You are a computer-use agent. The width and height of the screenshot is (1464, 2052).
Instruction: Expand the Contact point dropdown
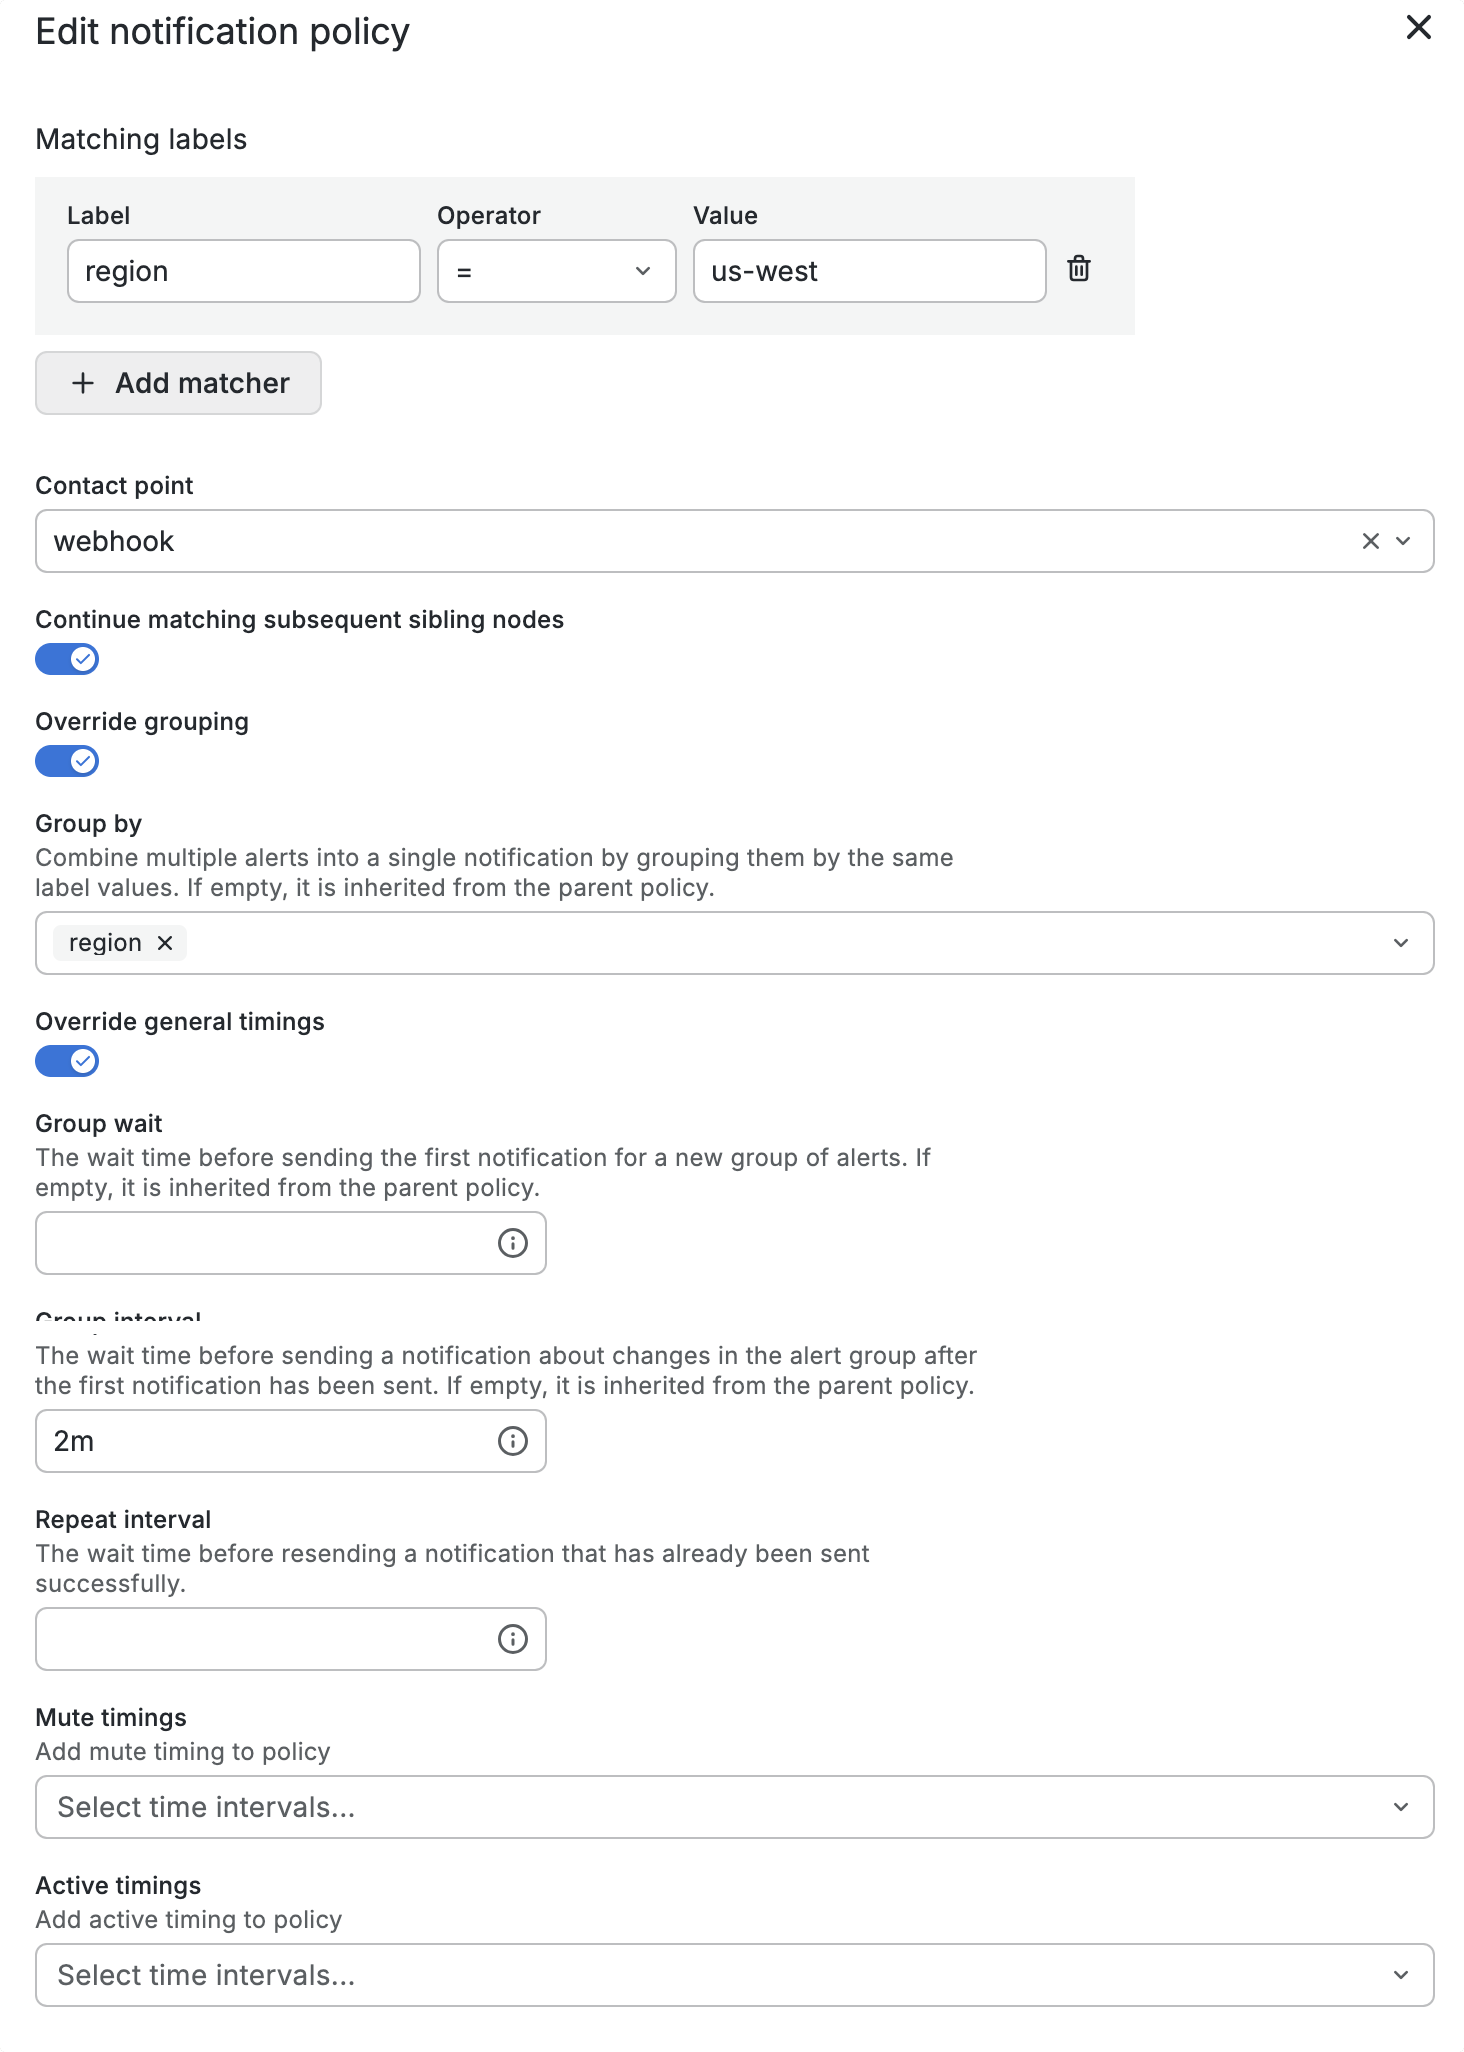point(1403,541)
